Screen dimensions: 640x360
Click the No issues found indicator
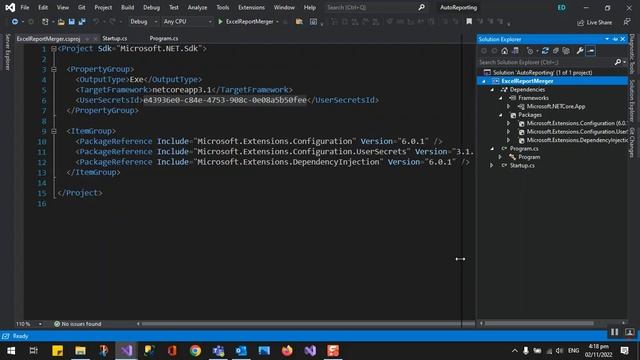point(78,324)
